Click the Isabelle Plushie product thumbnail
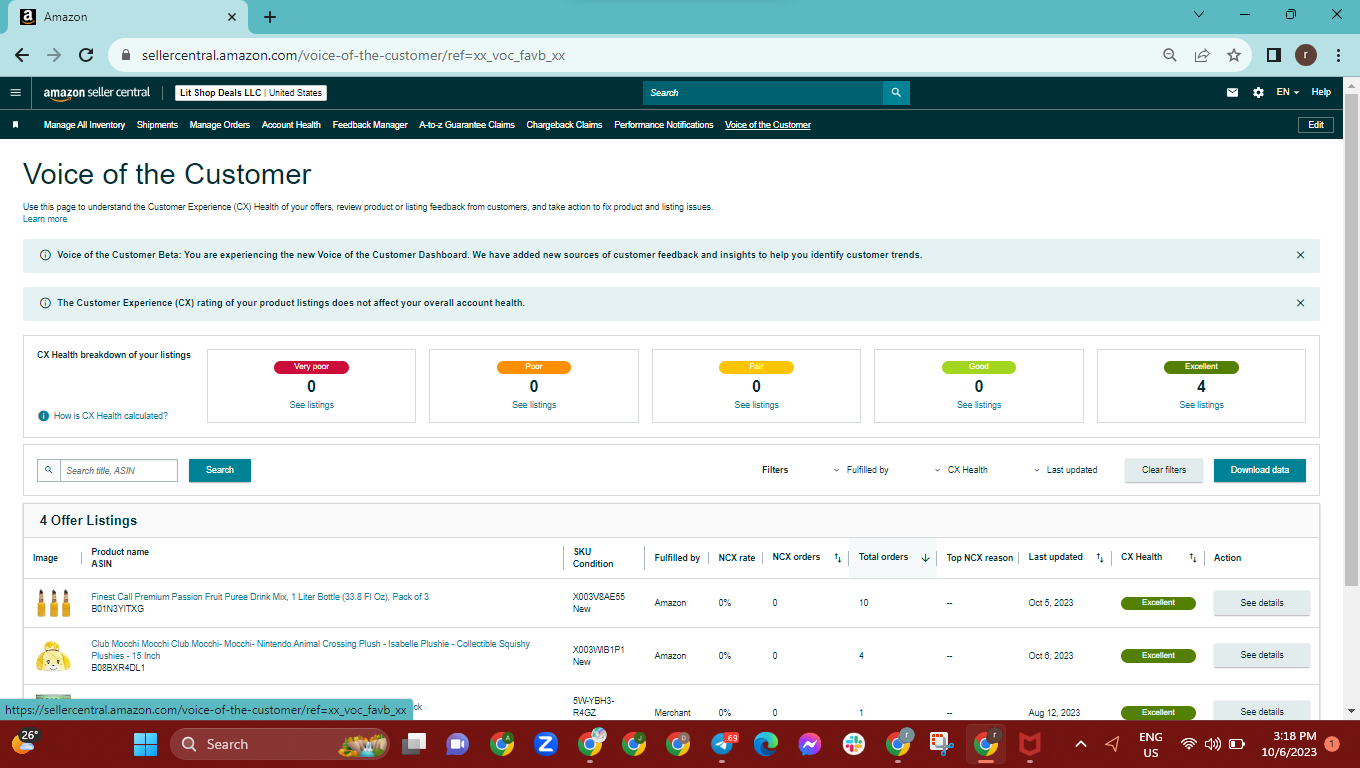The image size is (1360, 768). pos(53,655)
